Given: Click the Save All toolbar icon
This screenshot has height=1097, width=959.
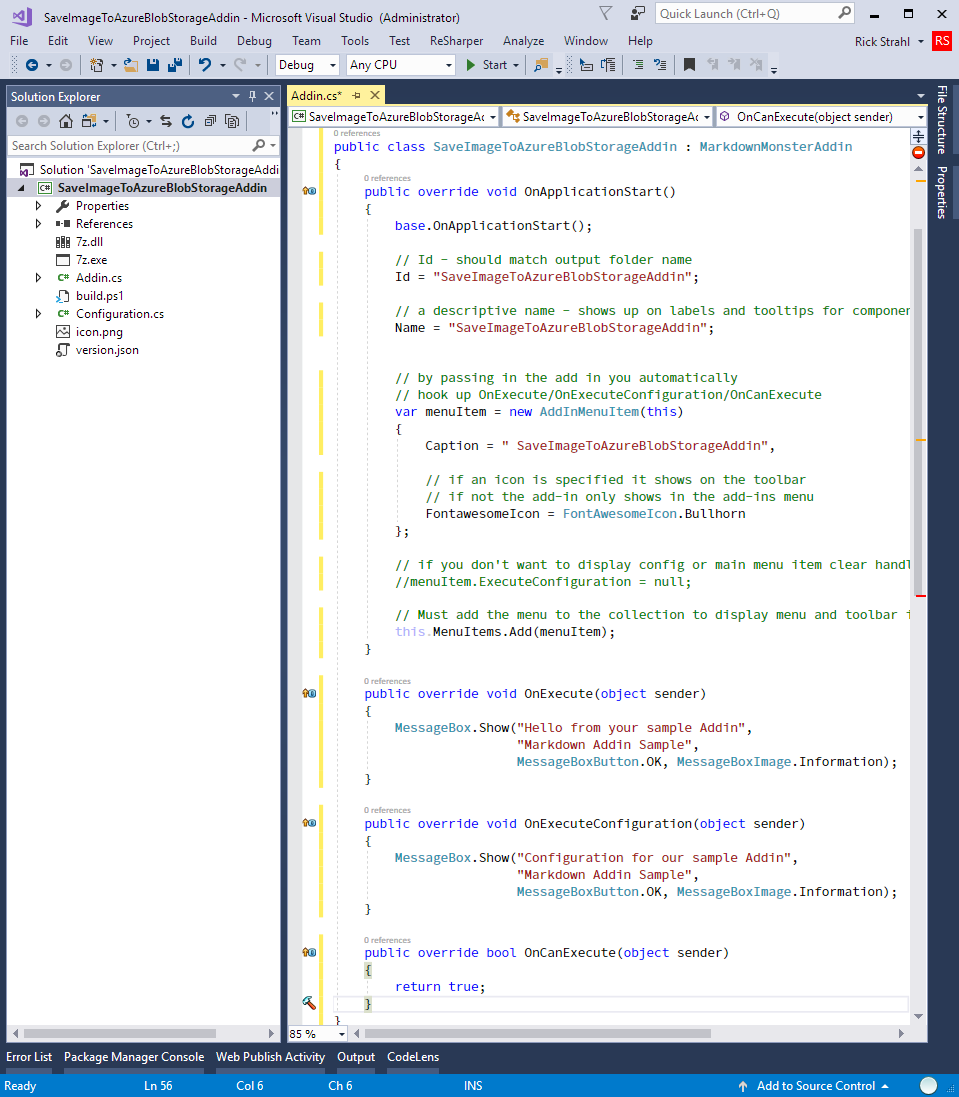Looking at the screenshot, I should tap(175, 65).
